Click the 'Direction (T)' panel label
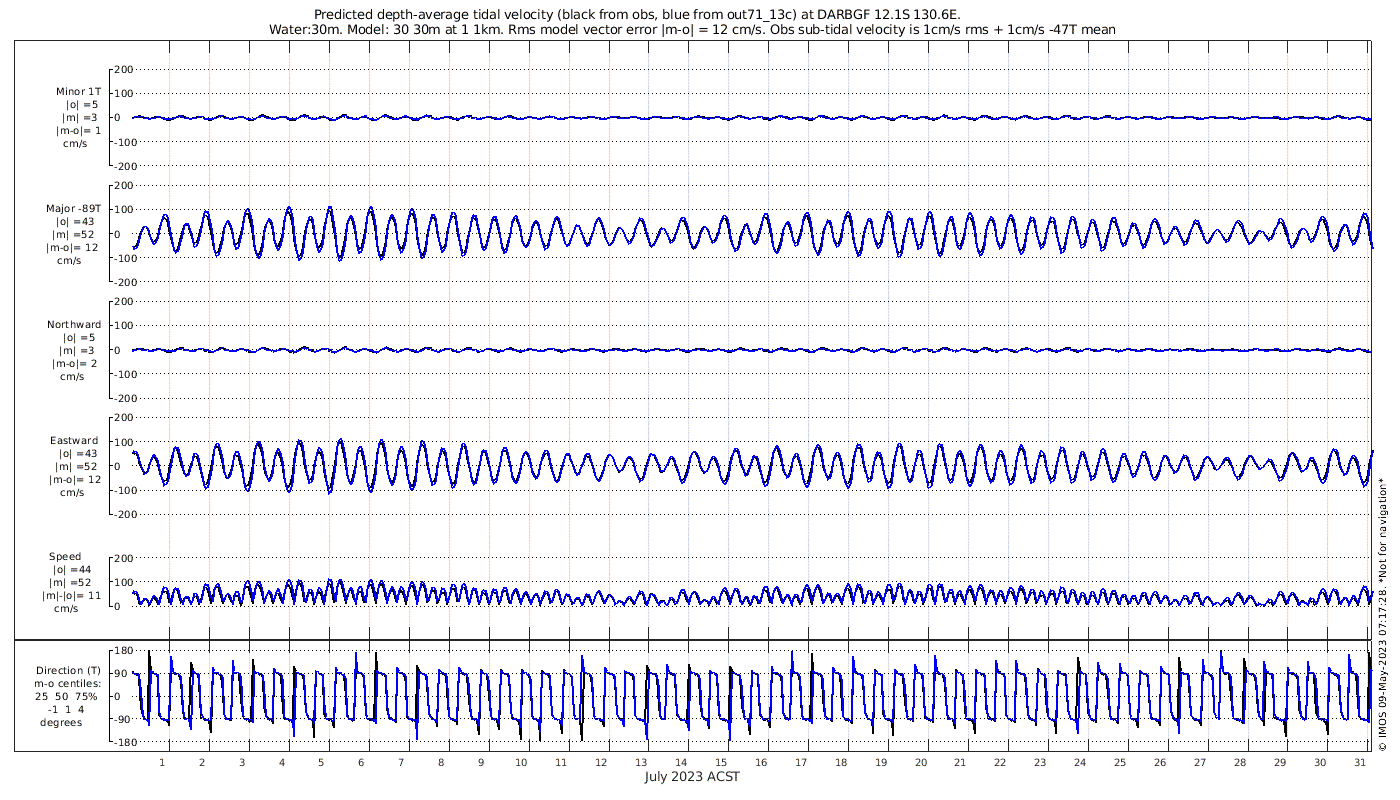The image size is (1400, 800). (x=68, y=671)
